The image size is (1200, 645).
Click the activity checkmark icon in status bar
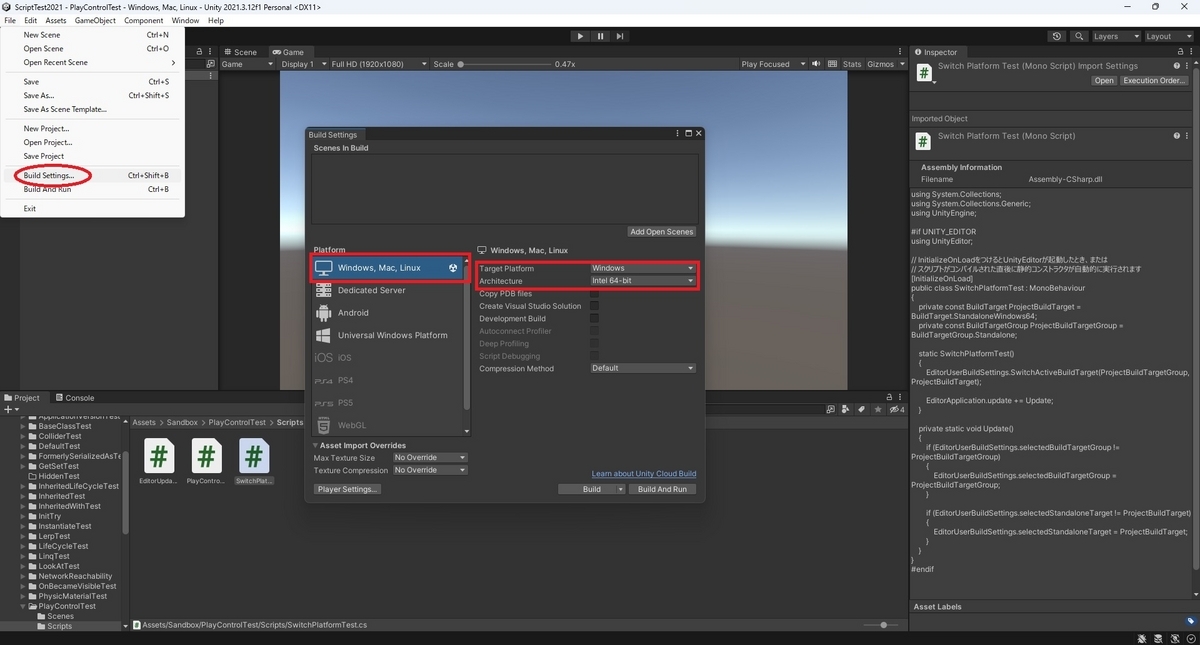[1190, 637]
